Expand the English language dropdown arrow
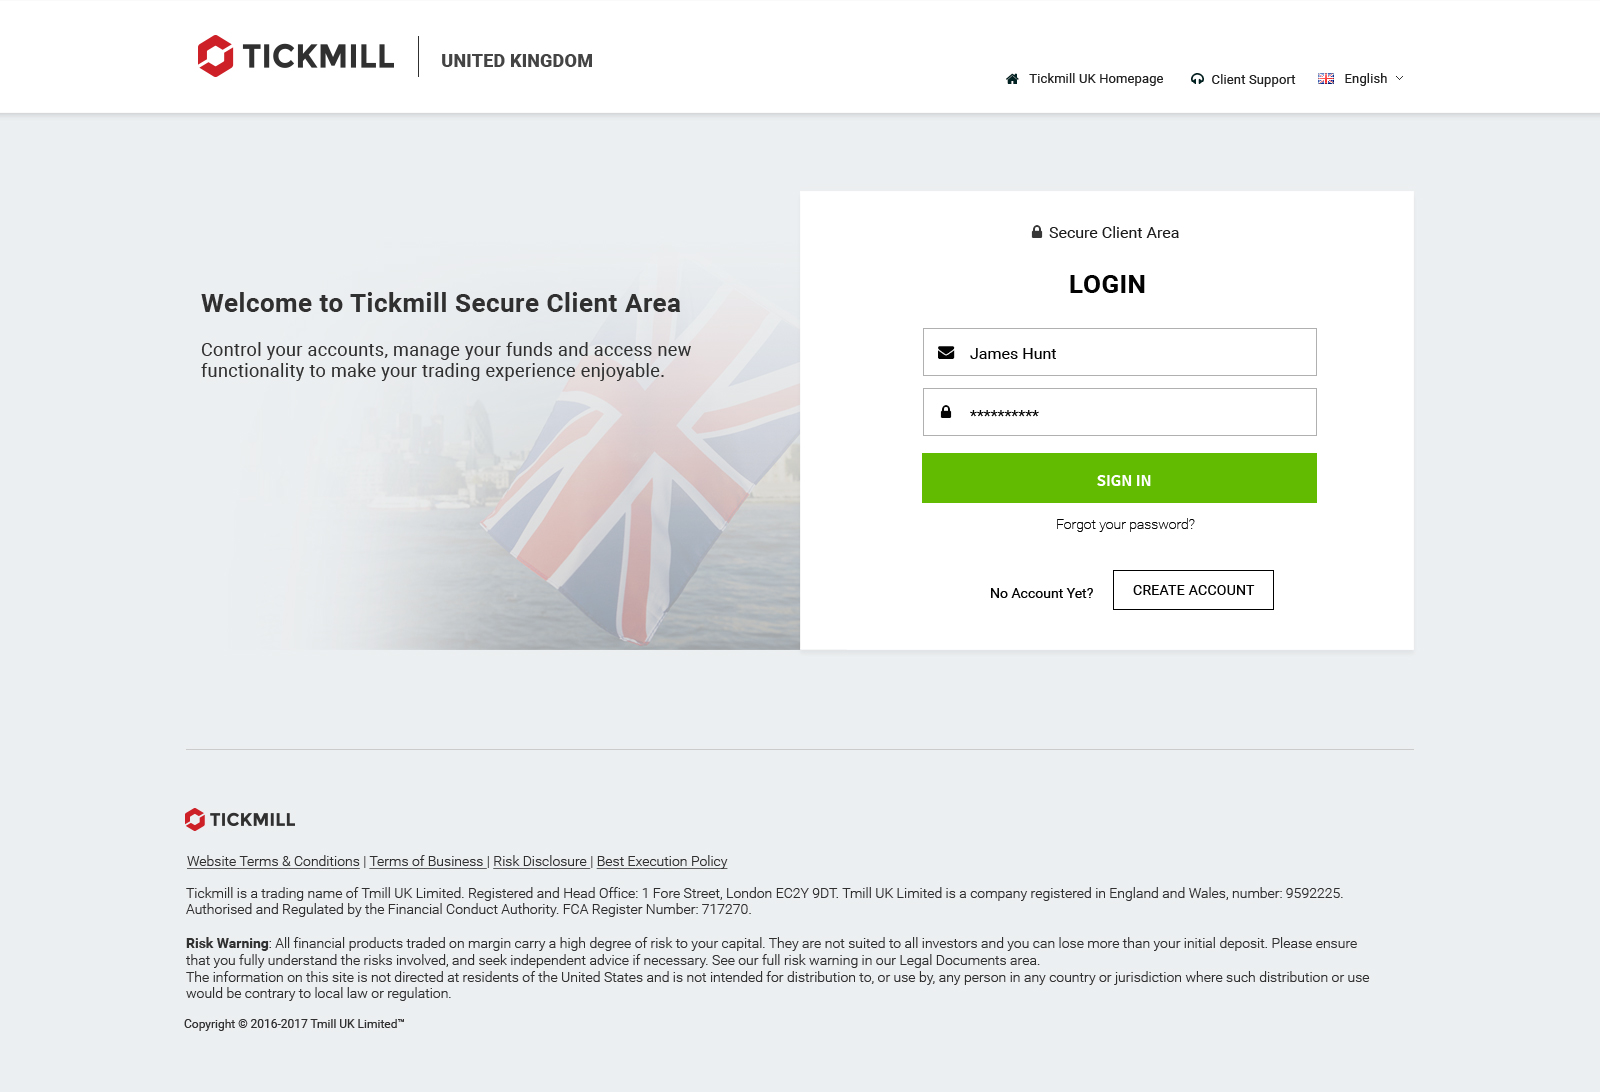 click(1400, 78)
